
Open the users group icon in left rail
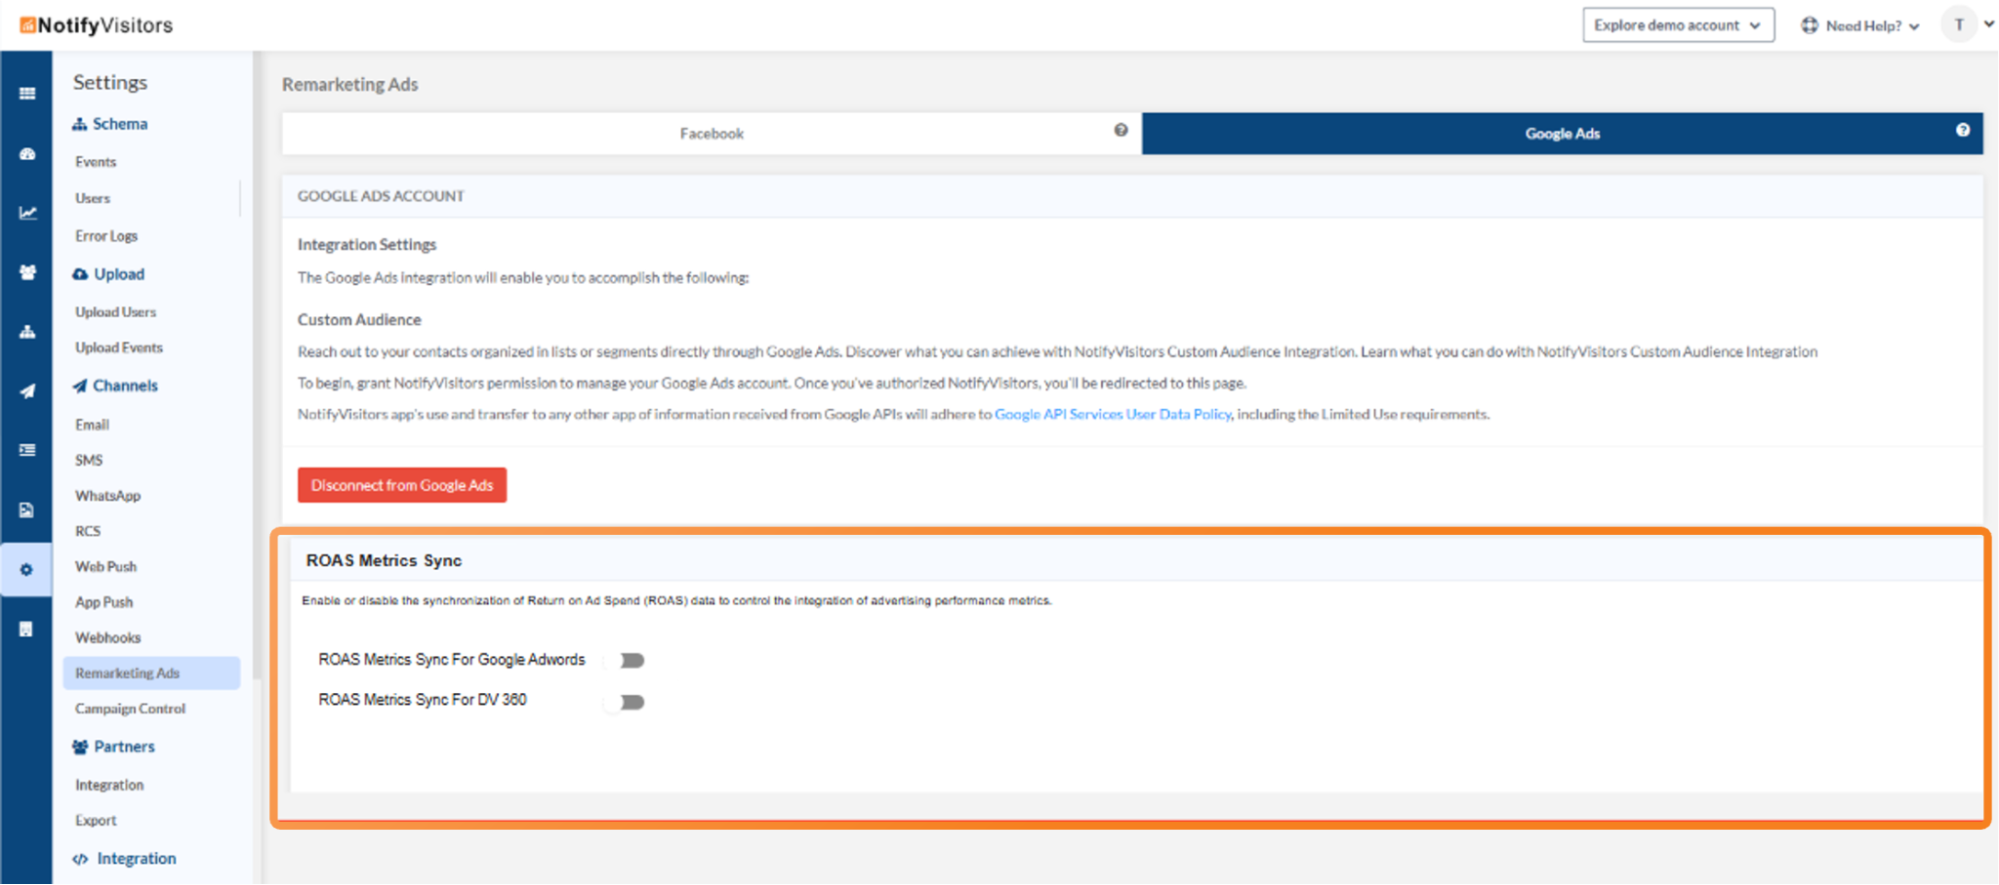[x=27, y=272]
